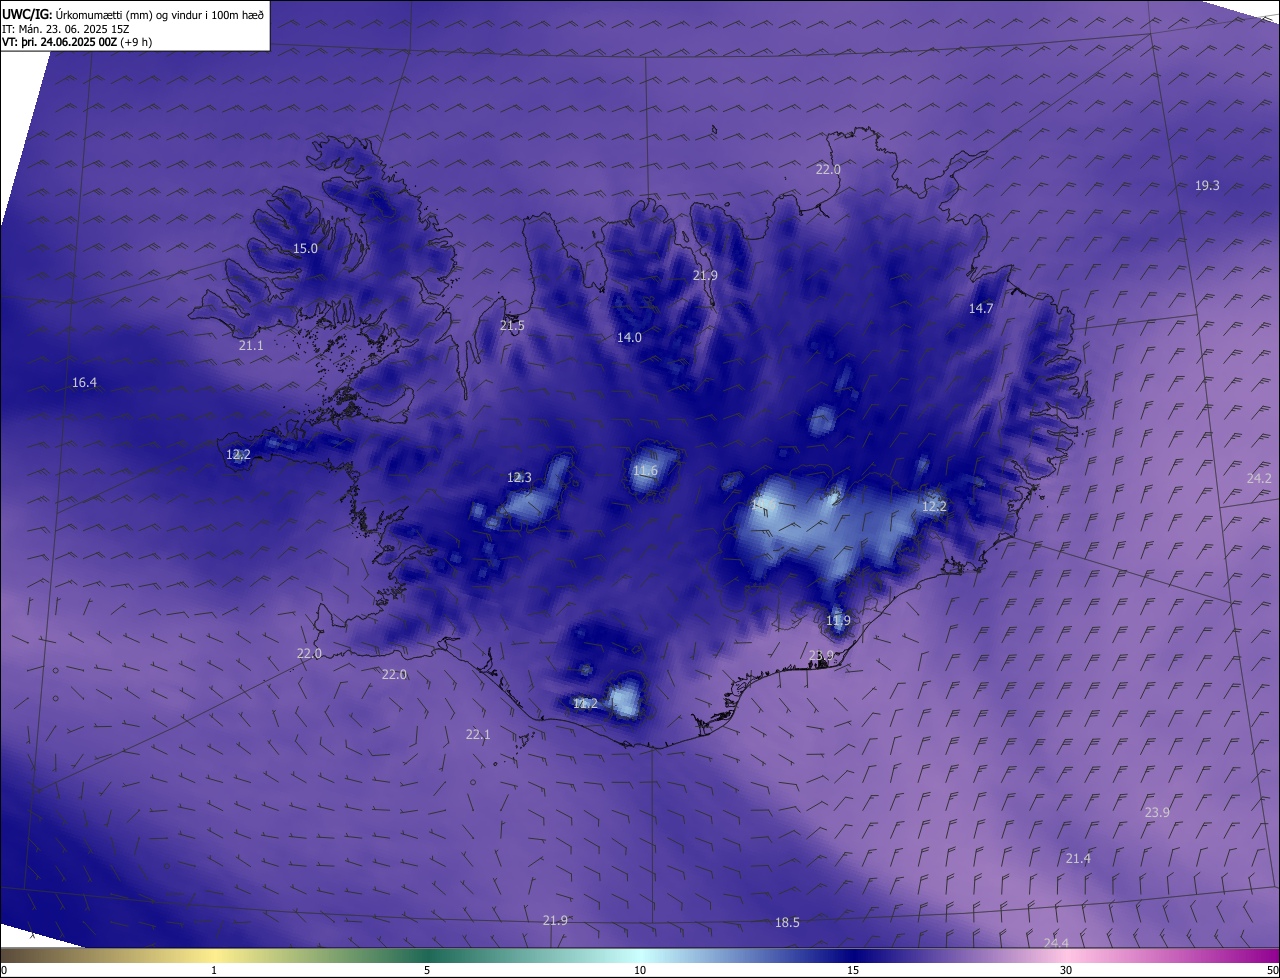Image resolution: width=1280 pixels, height=978 pixels.
Task: Click the 'IT: Mán. 23. 06. 2025 15Z' line
Action: point(65,29)
